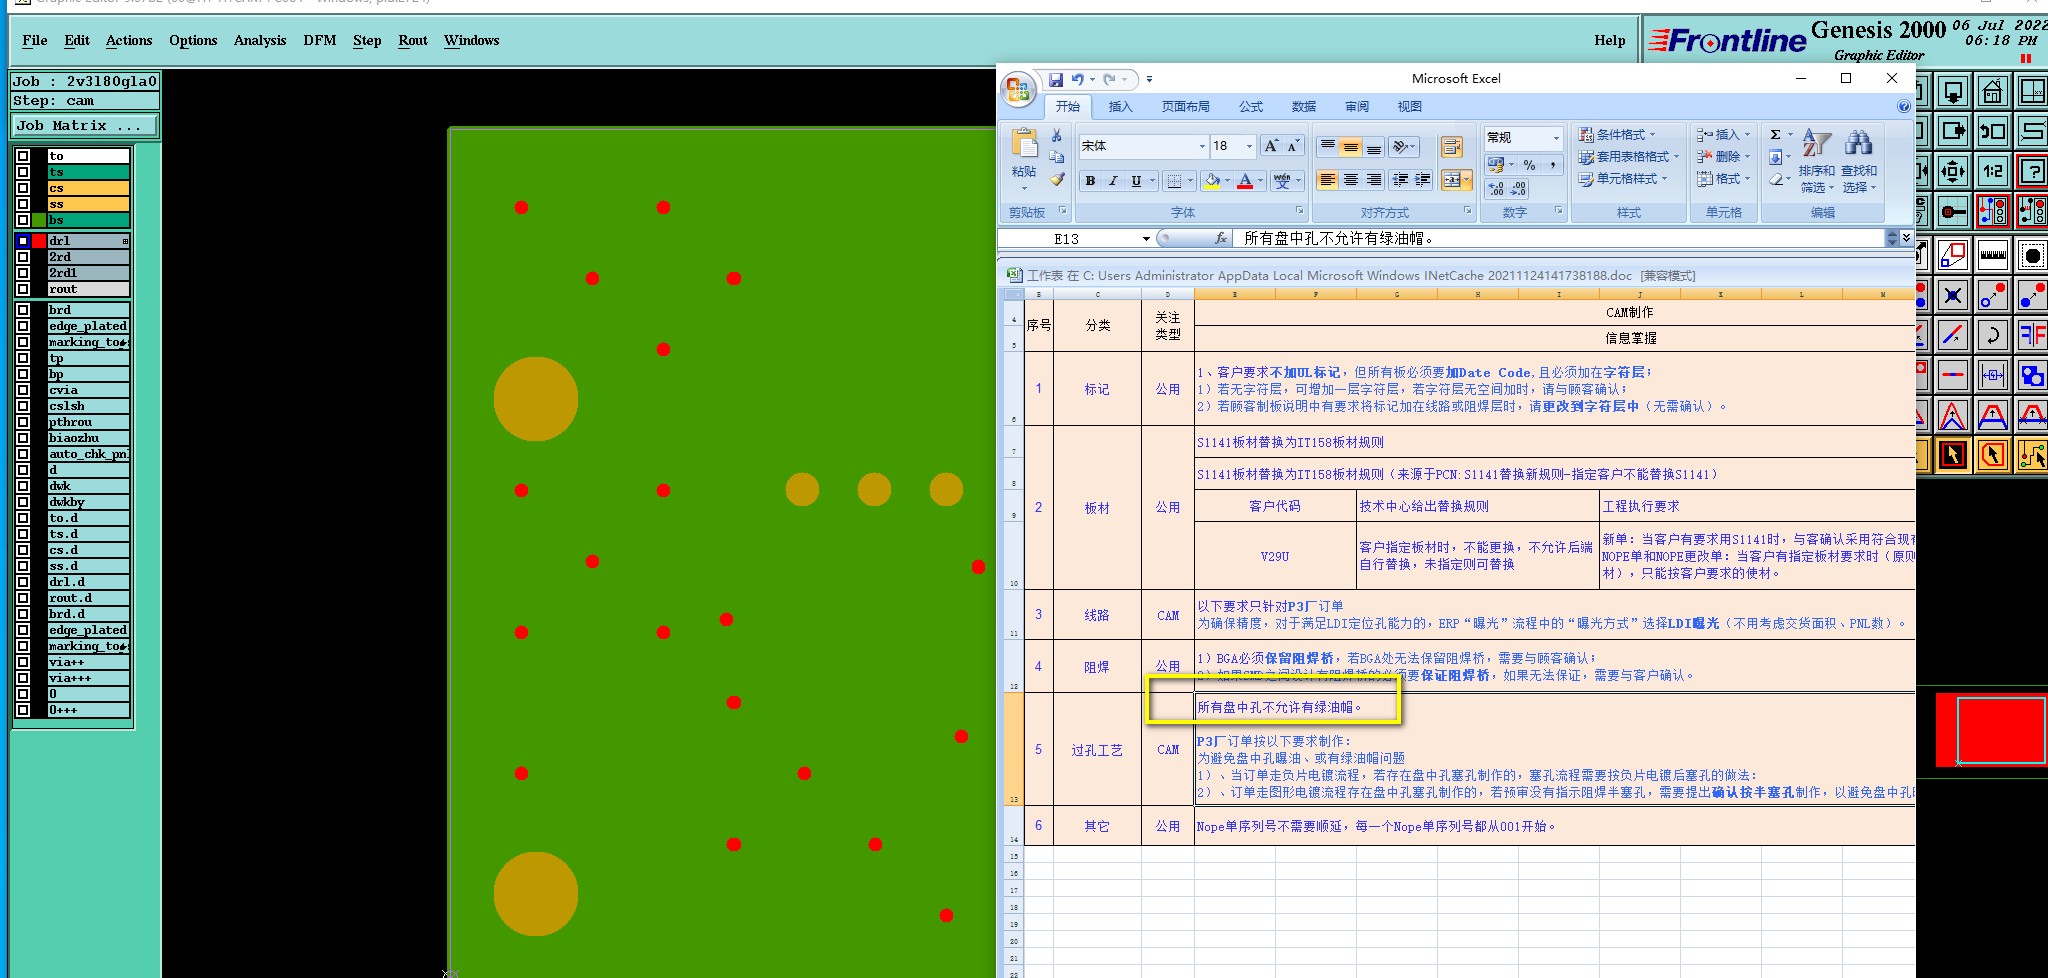Open the Rout menu in Genesis
The height and width of the screenshot is (978, 2048).
pos(413,41)
